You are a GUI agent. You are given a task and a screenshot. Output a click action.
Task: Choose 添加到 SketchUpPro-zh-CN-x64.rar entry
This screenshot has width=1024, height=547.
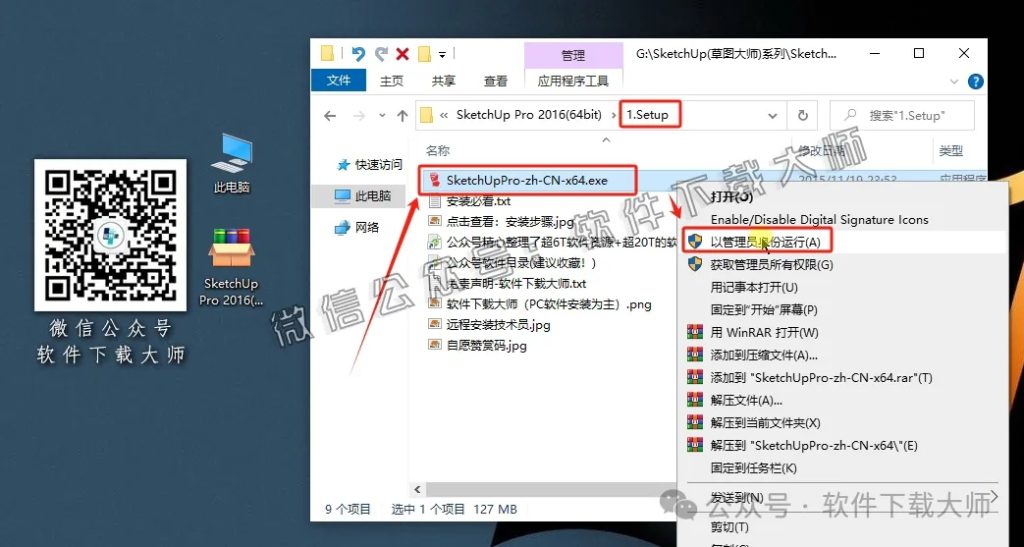point(821,377)
